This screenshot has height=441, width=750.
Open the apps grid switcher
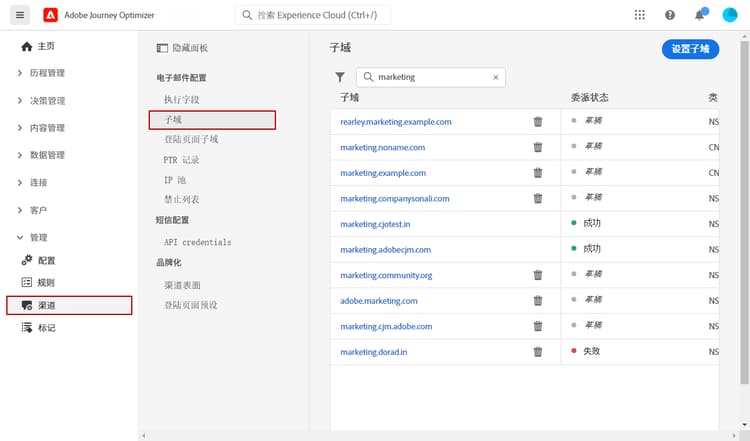click(640, 15)
